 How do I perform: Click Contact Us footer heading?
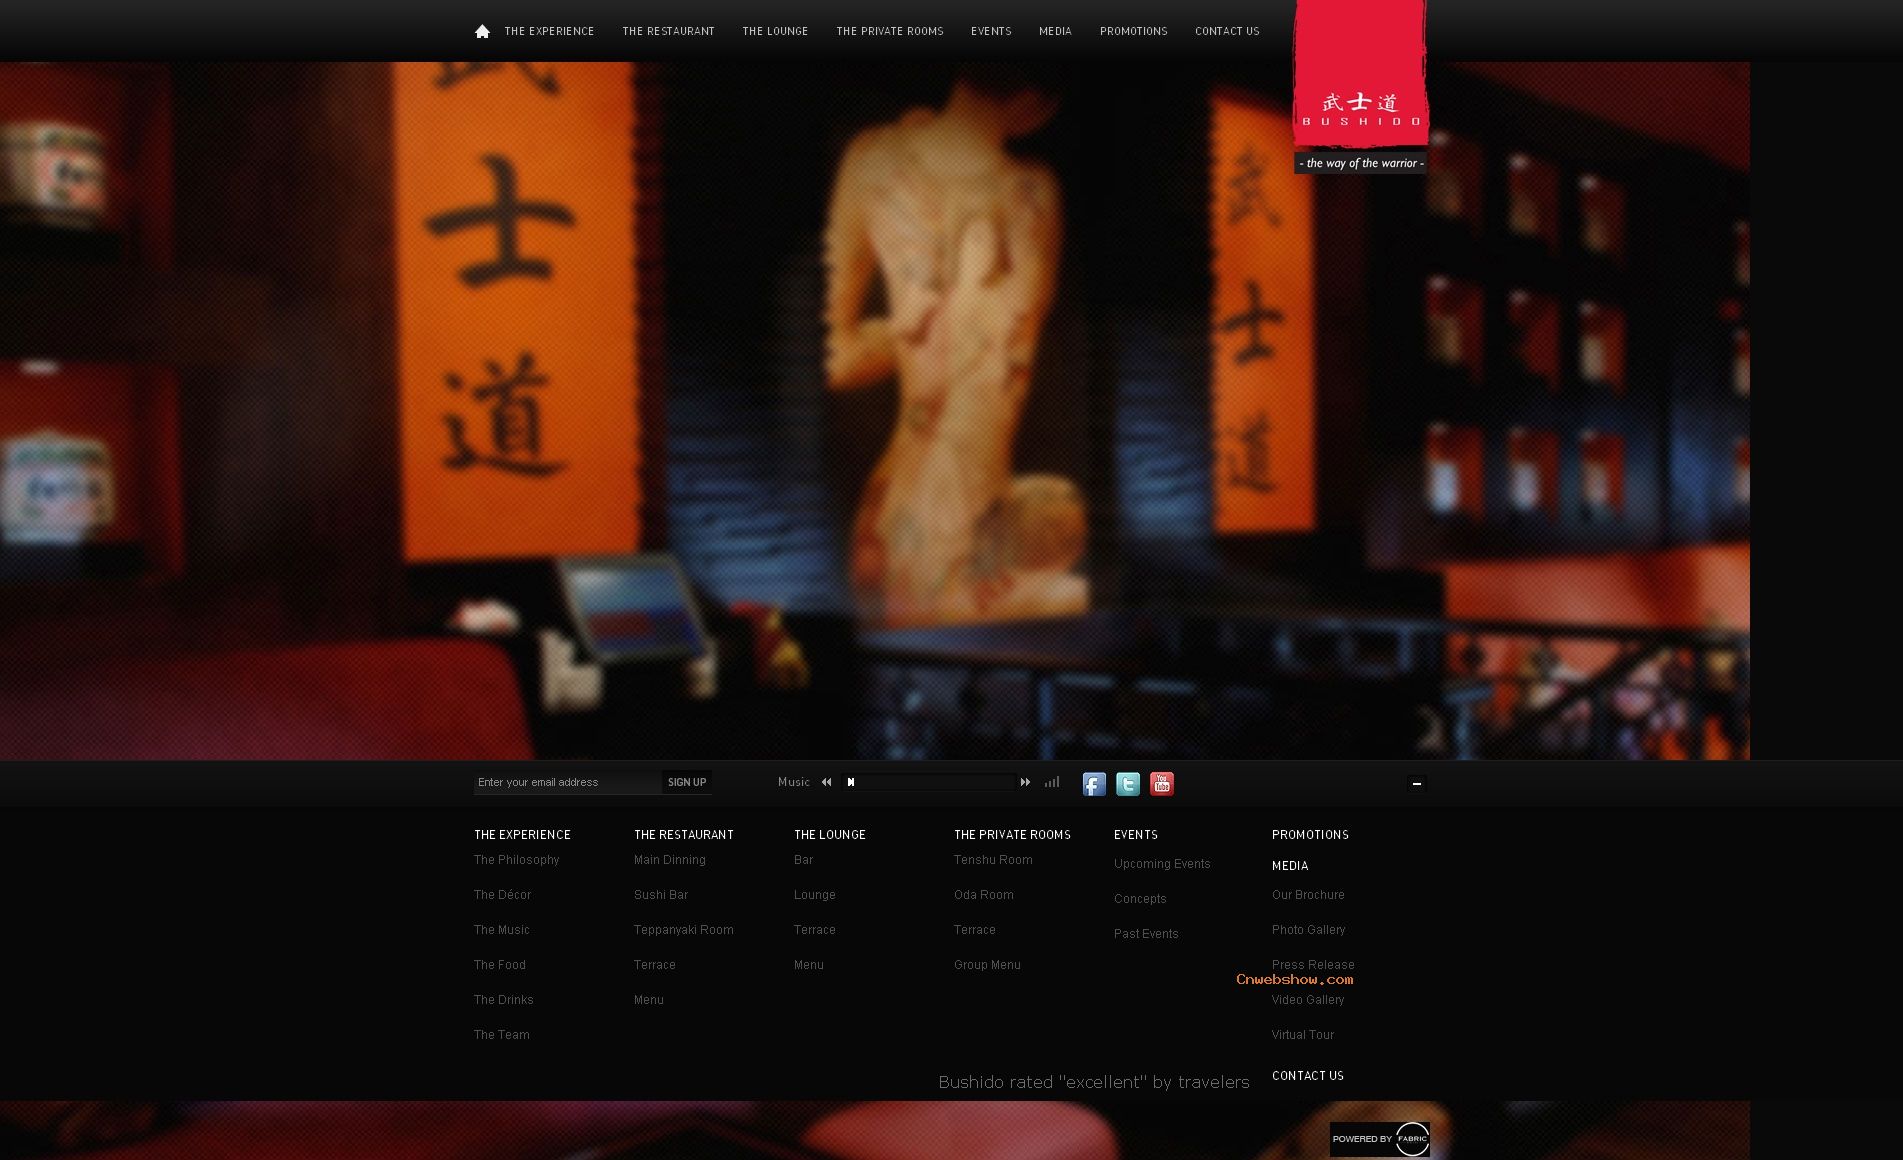click(x=1307, y=1076)
